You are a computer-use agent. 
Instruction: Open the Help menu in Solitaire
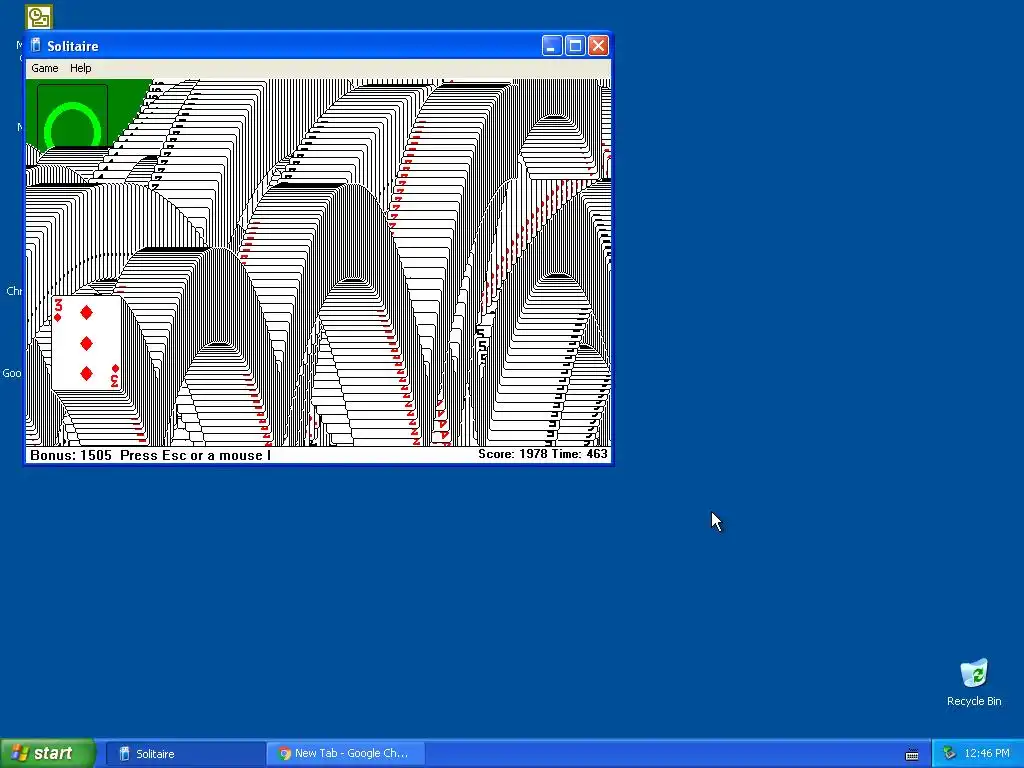pos(80,68)
